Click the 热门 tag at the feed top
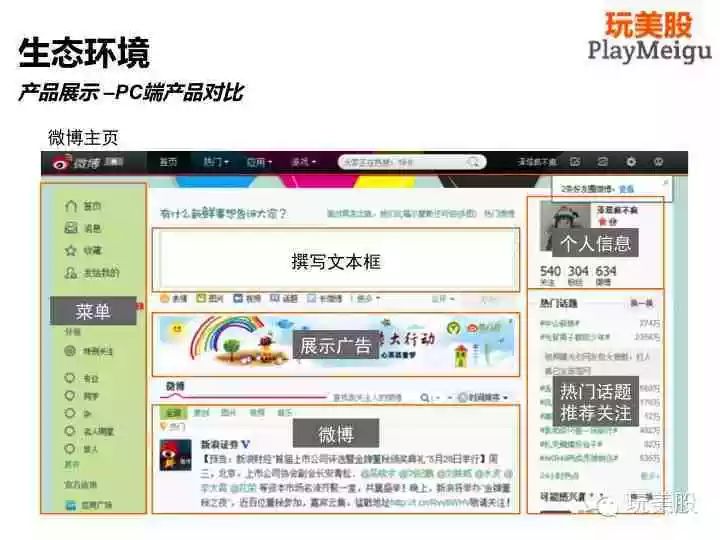Screen dimensions: 720x540 point(173,427)
